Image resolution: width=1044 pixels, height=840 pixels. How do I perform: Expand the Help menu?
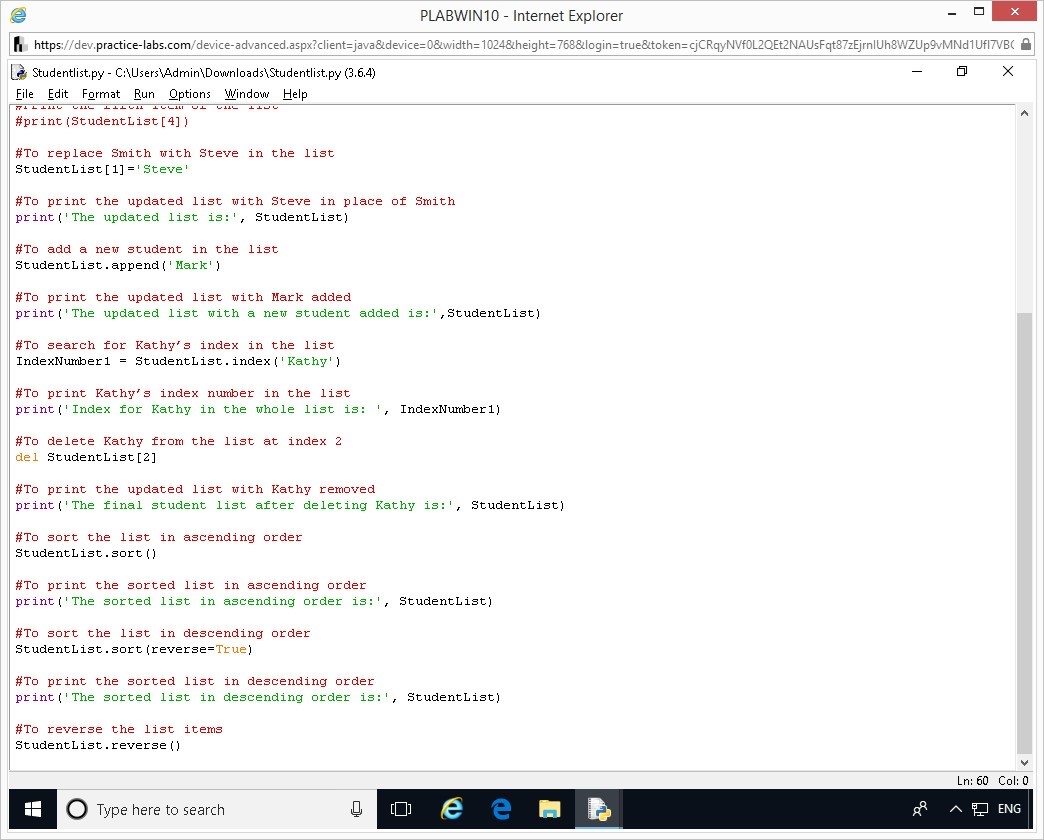click(x=295, y=94)
